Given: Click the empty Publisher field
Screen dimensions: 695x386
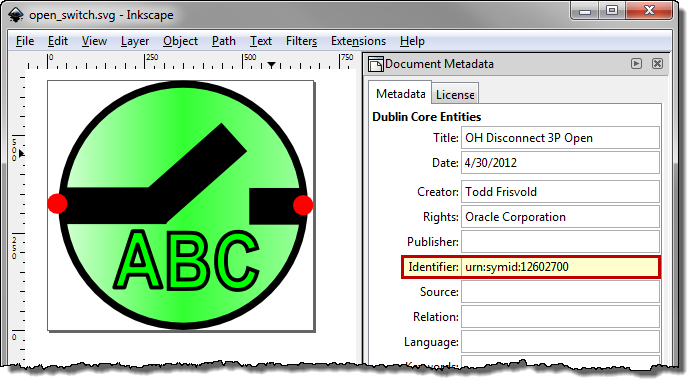Looking at the screenshot, I should coord(560,242).
